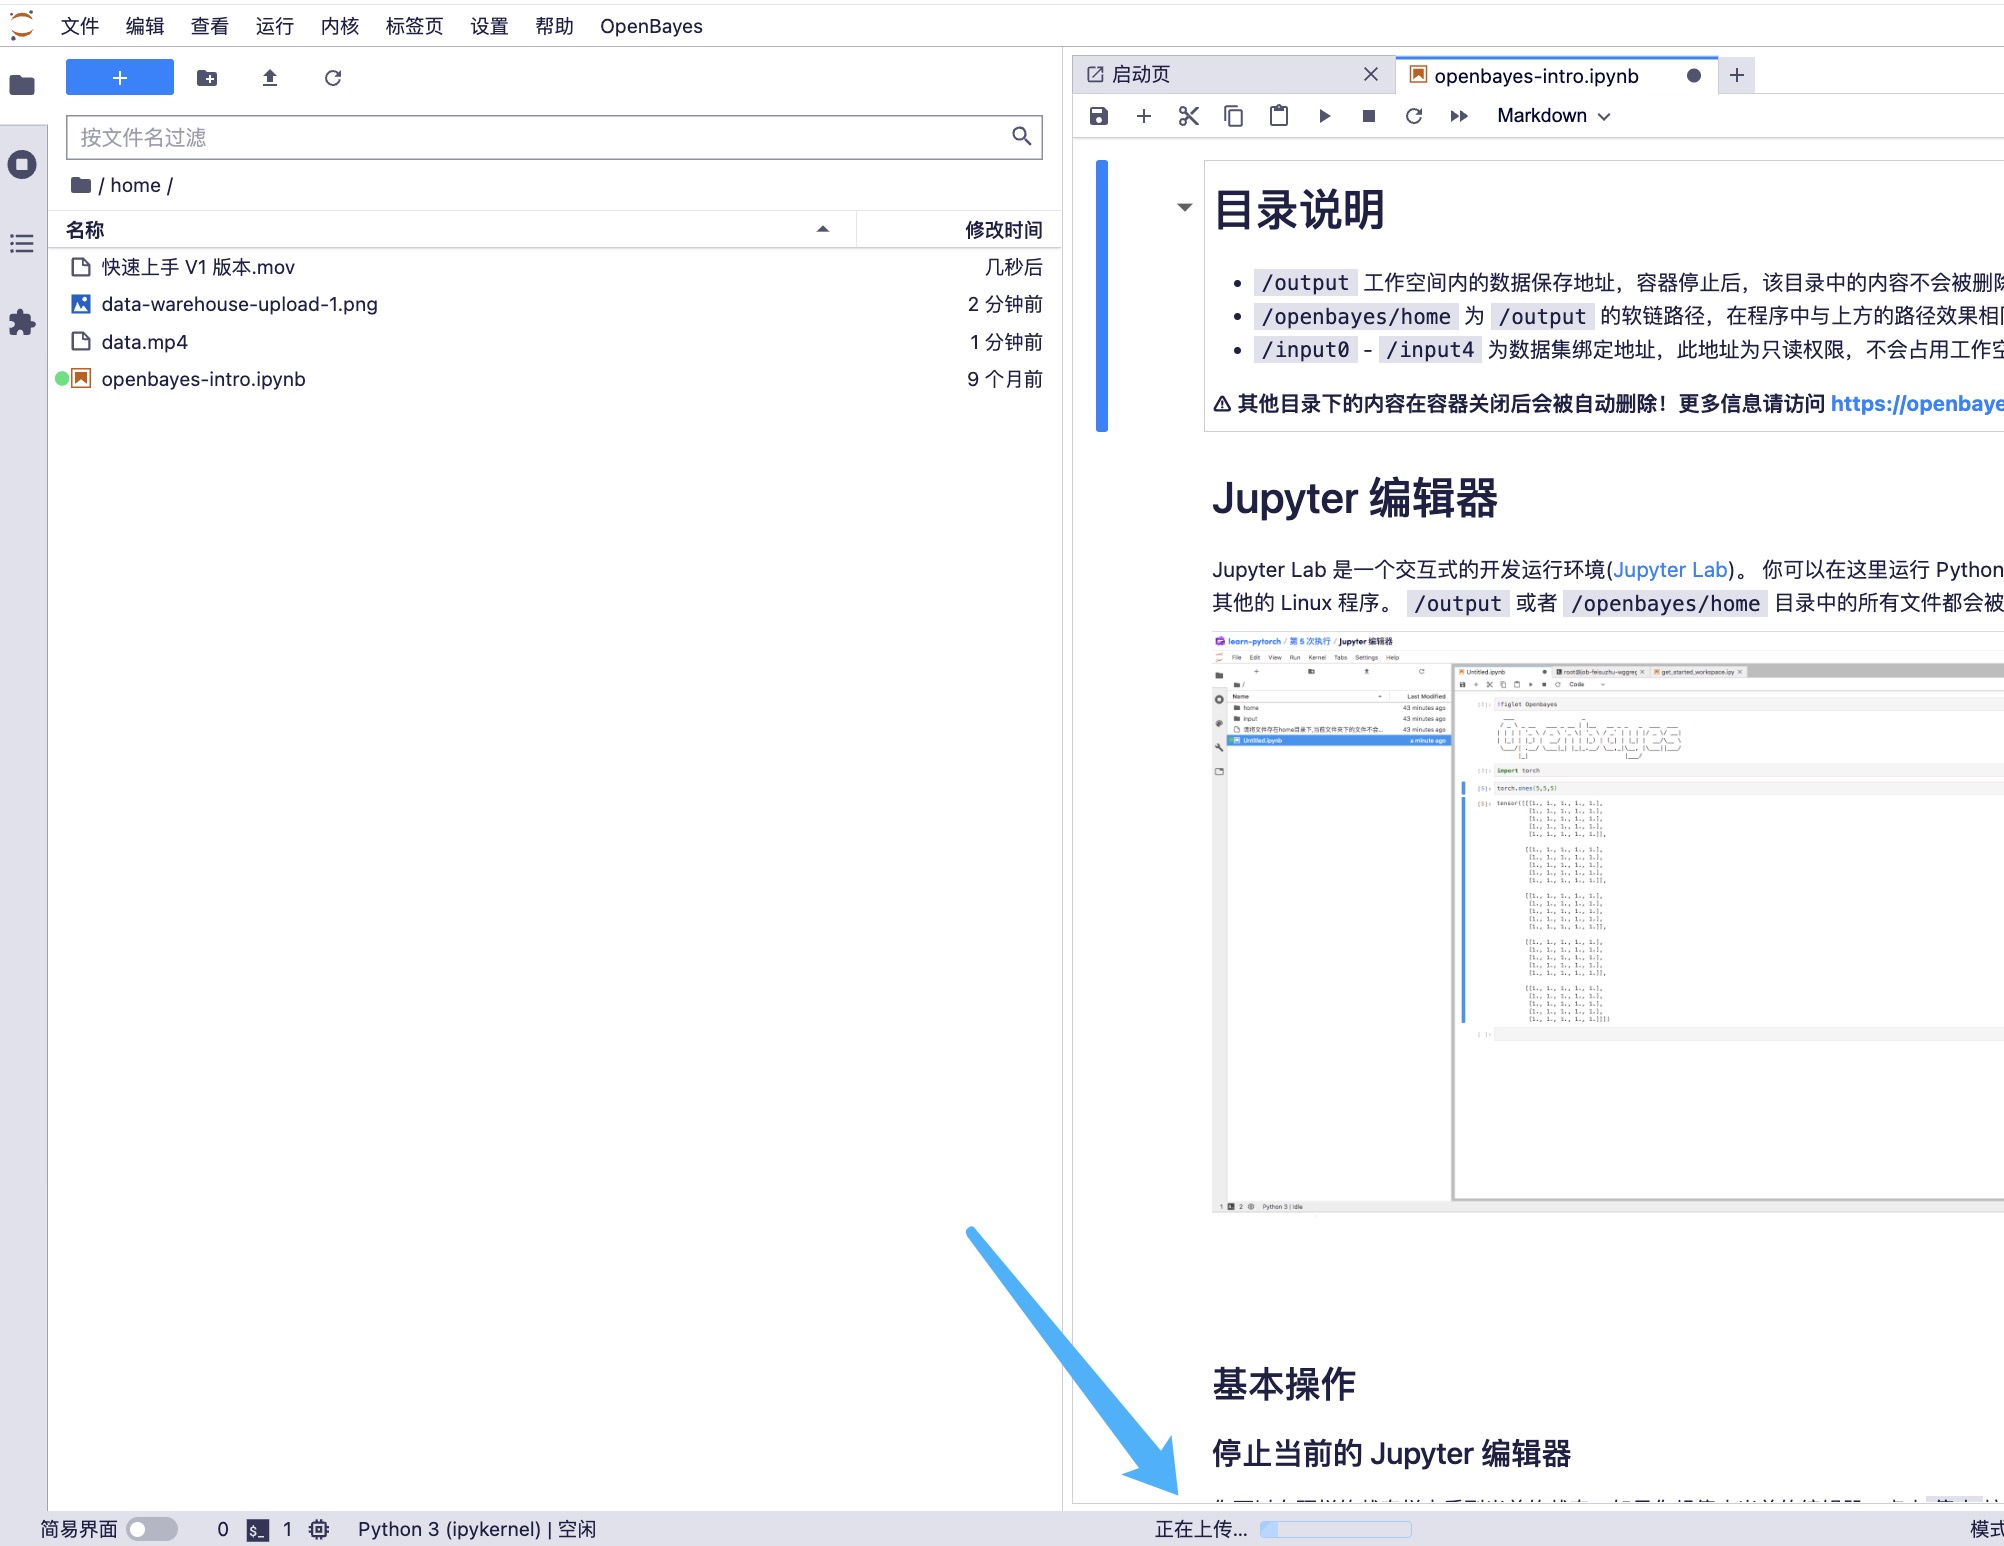The width and height of the screenshot is (2004, 1546).
Task: Open the 内核 menu
Action: (339, 26)
